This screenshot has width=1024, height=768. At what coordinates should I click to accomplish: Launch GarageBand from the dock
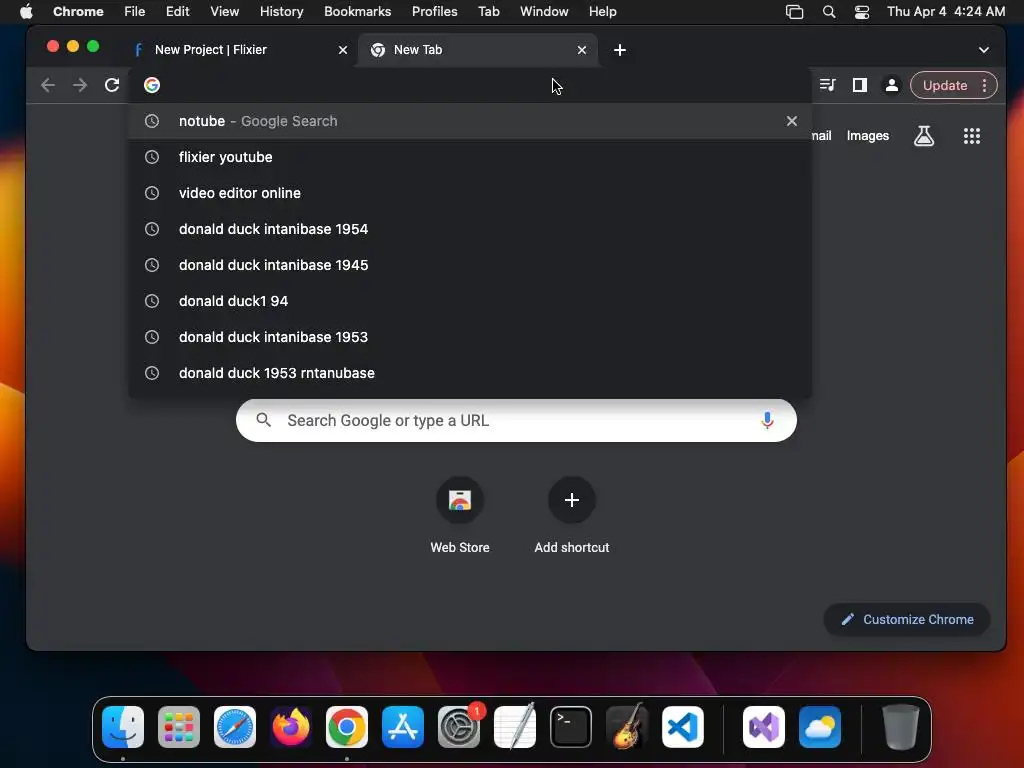click(x=627, y=727)
